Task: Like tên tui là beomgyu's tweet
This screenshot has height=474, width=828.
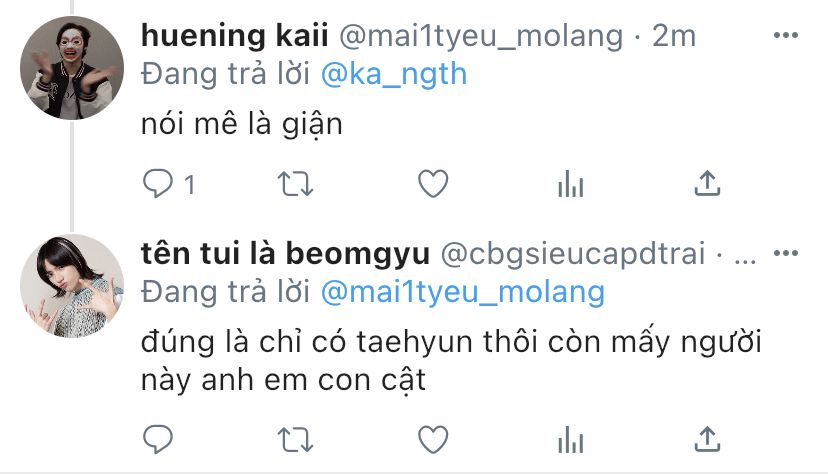Action: click(x=432, y=440)
